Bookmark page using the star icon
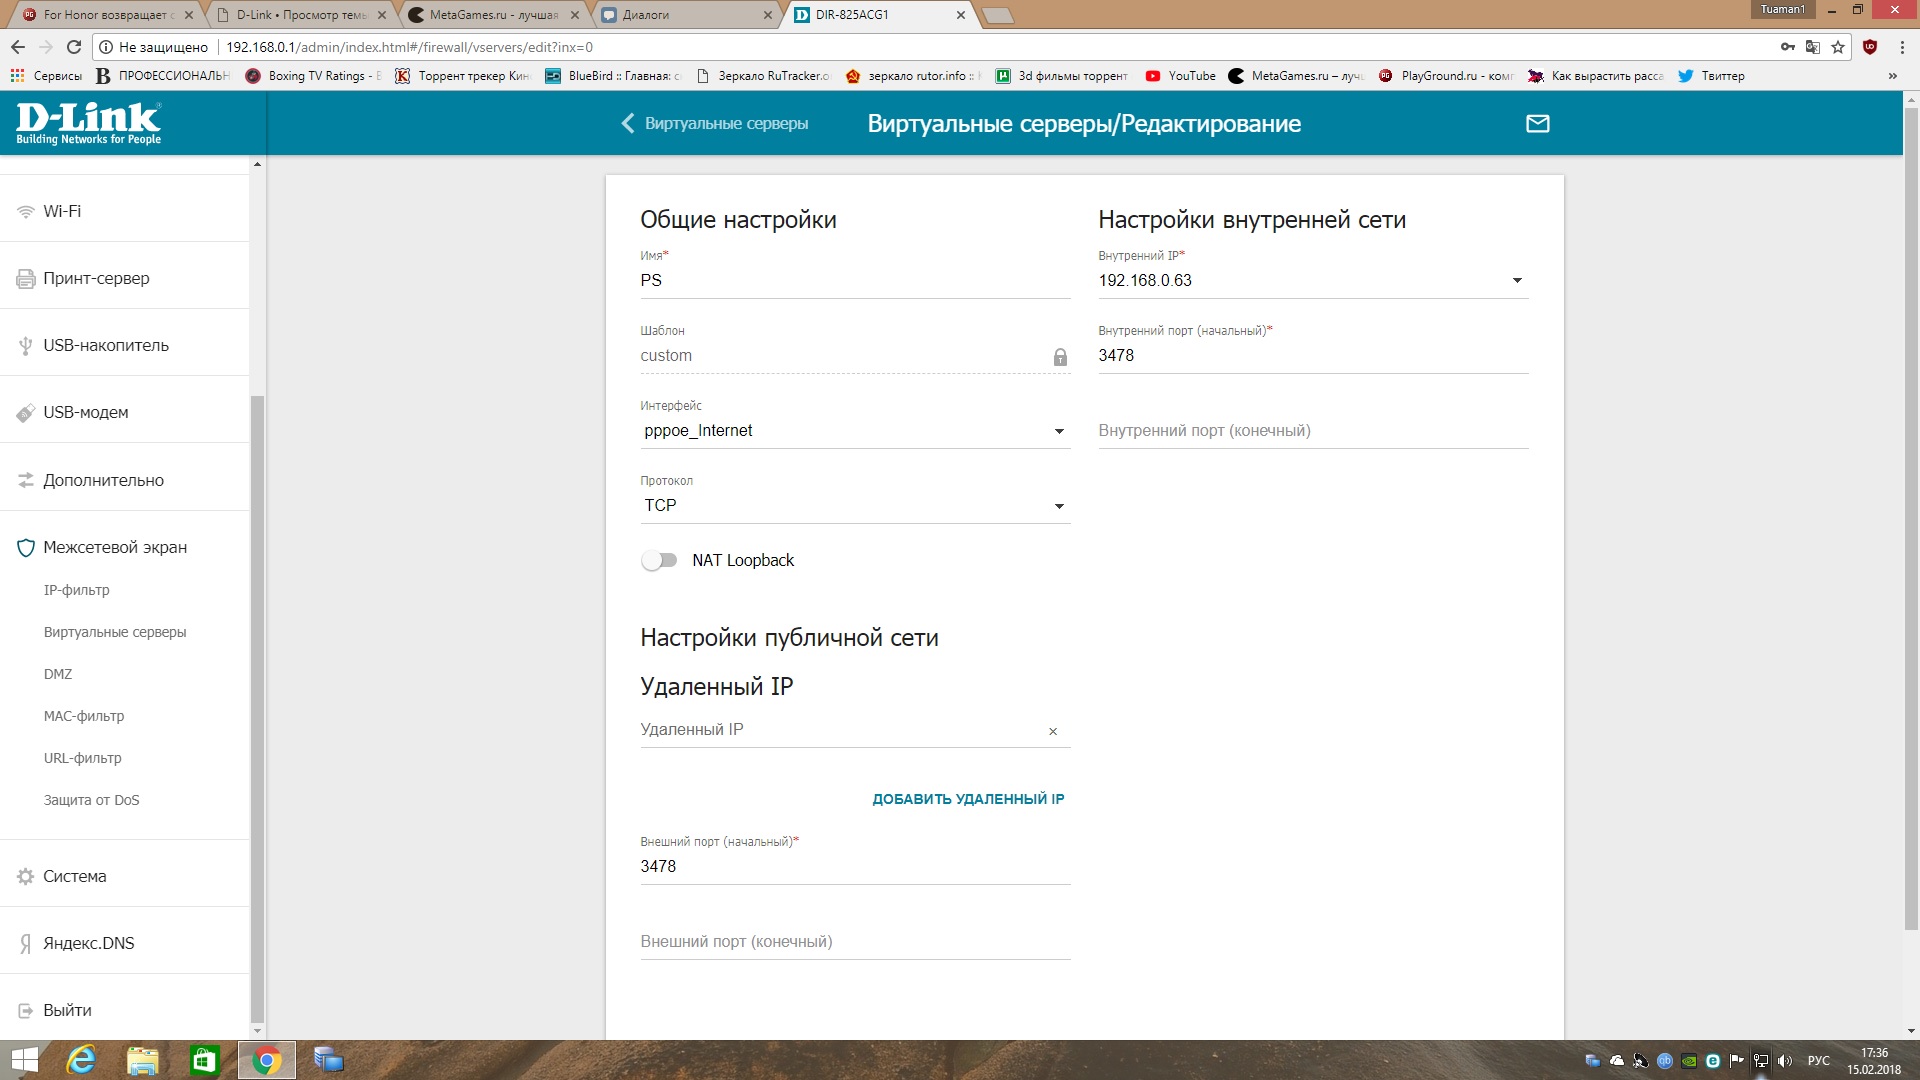 coord(1838,47)
